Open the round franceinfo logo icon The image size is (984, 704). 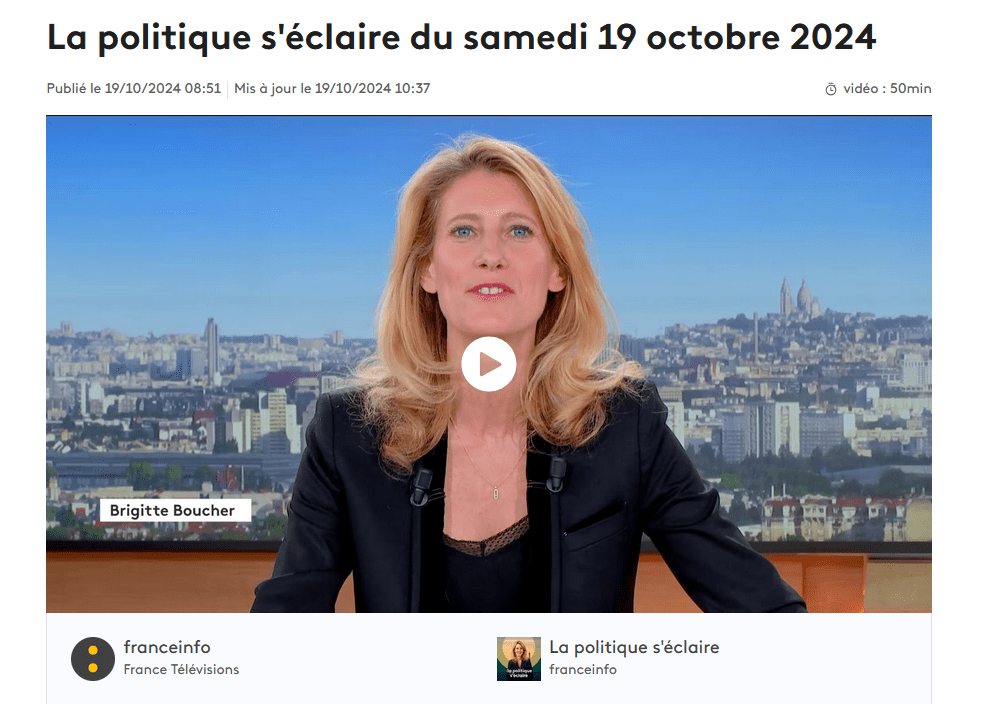click(93, 659)
